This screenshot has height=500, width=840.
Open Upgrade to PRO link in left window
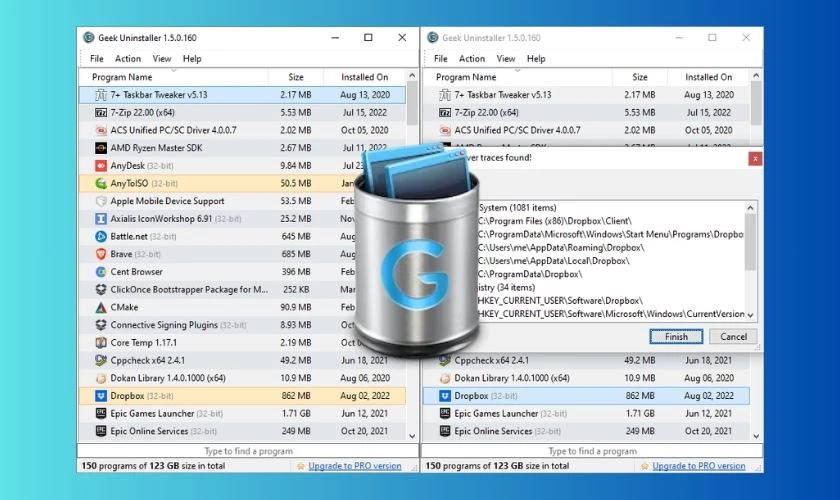[x=355, y=466]
